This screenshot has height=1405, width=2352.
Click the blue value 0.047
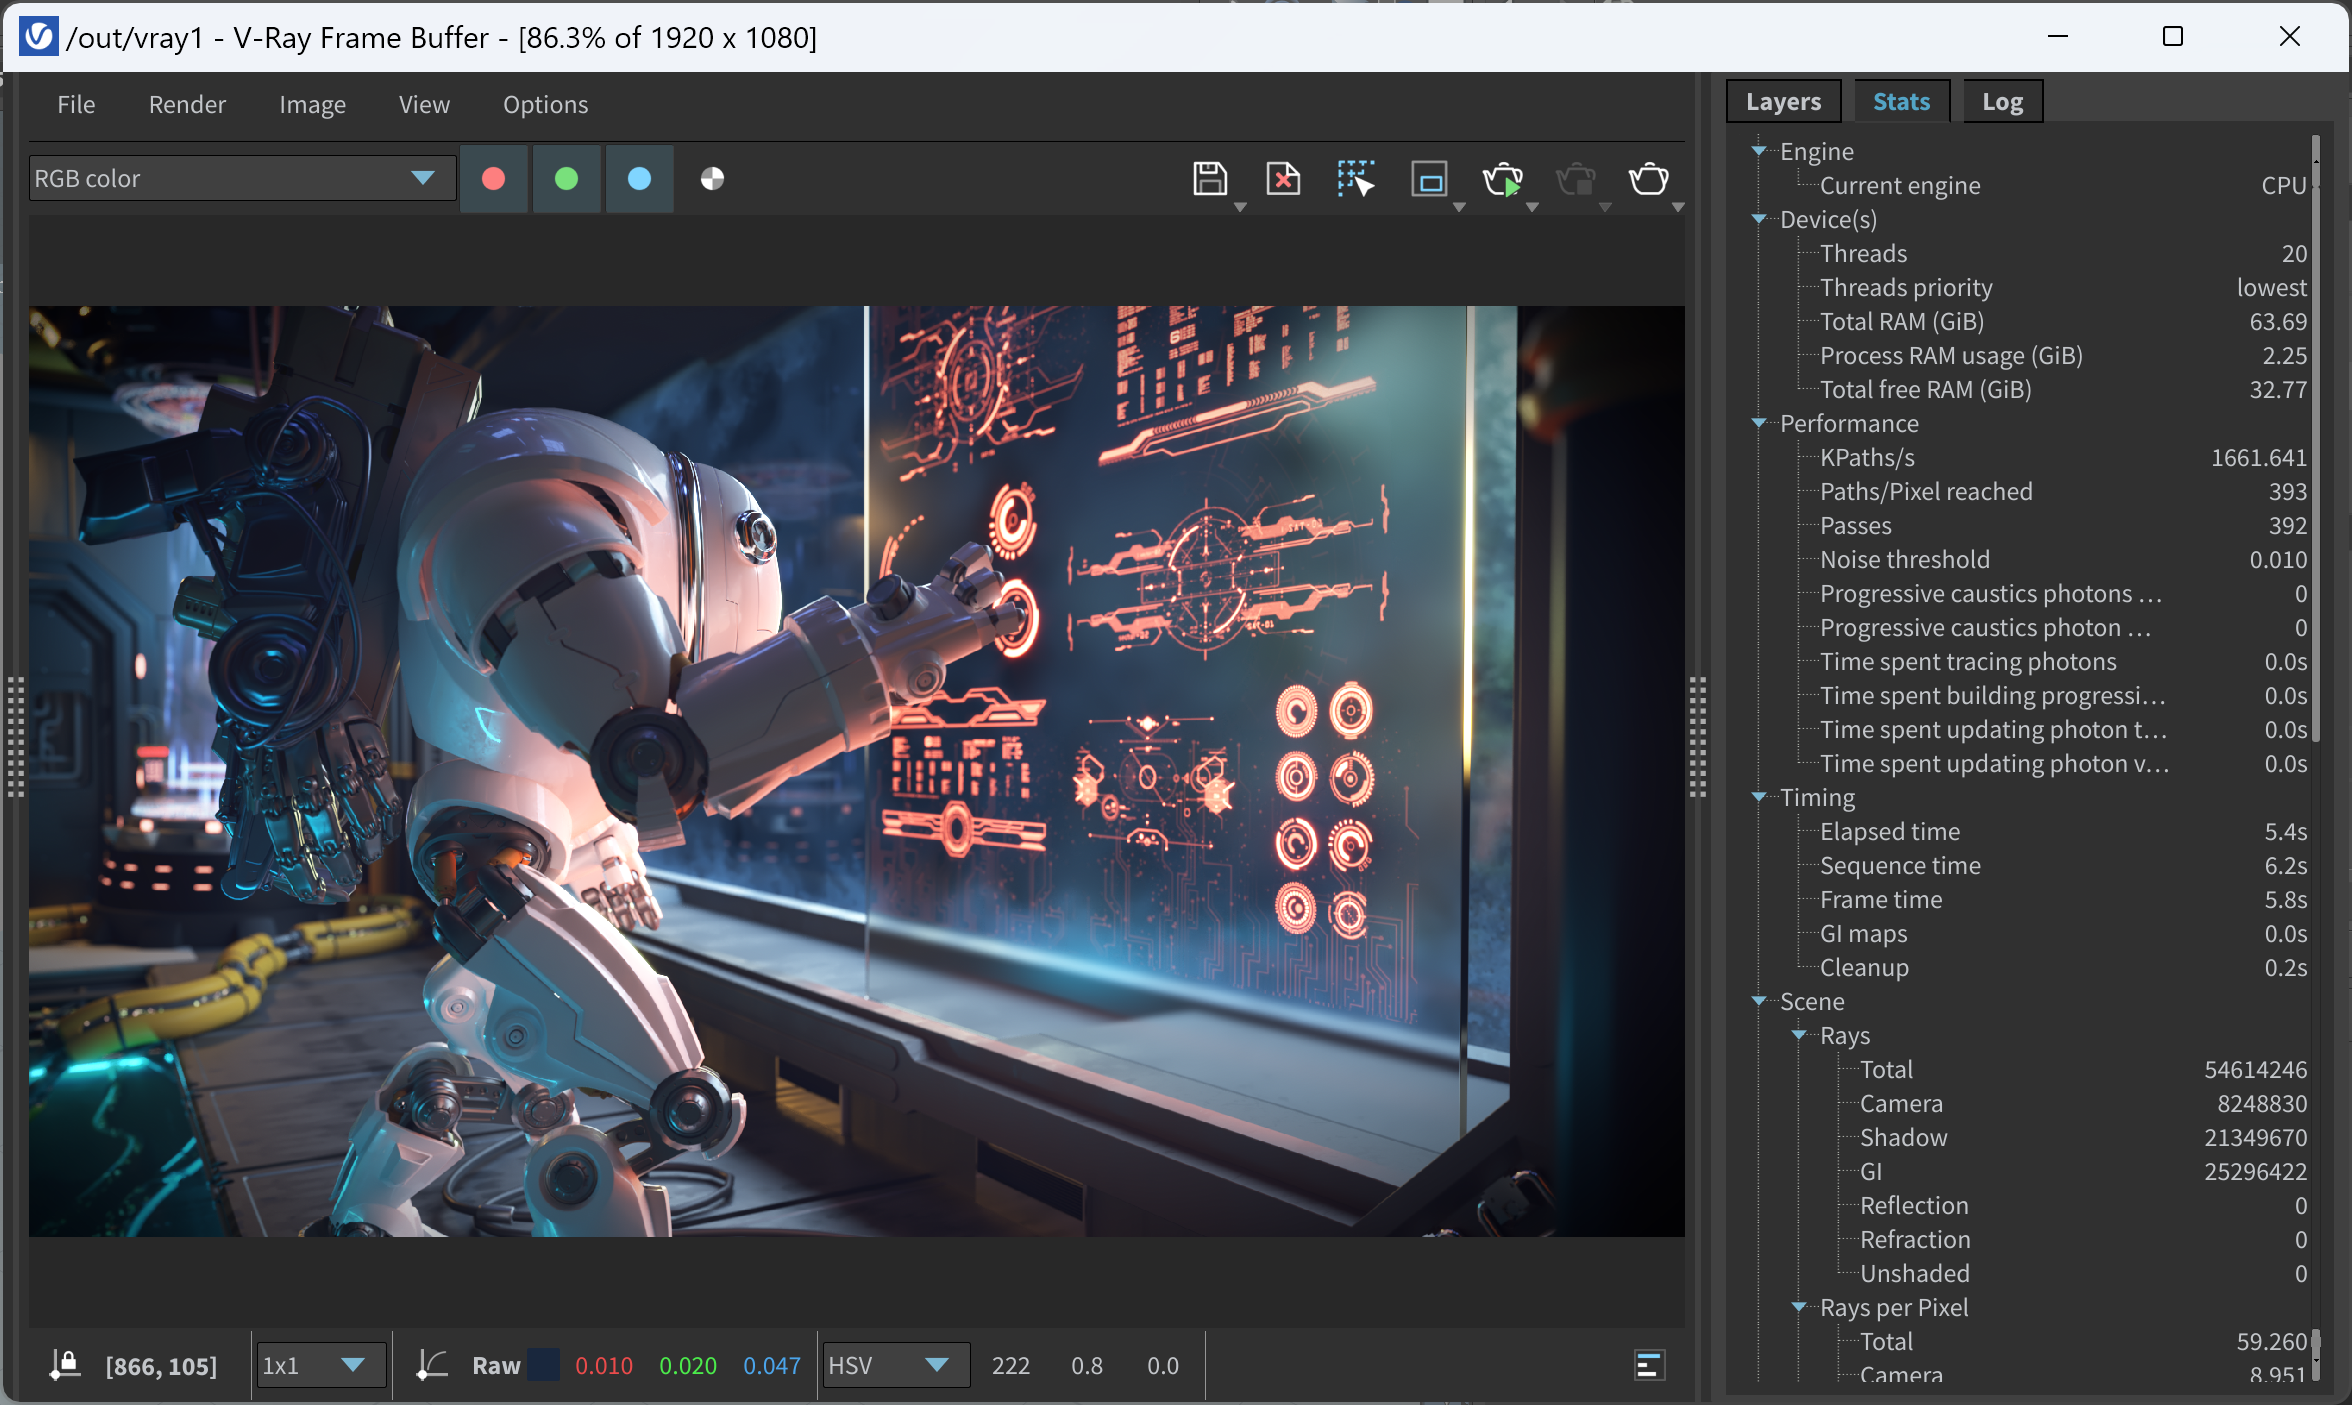pyautogui.click(x=772, y=1366)
